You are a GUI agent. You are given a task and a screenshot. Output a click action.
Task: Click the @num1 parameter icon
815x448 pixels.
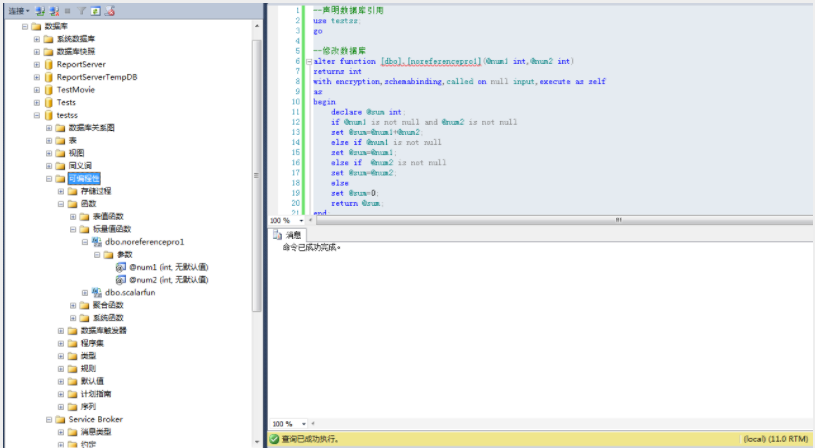pyautogui.click(x=121, y=267)
